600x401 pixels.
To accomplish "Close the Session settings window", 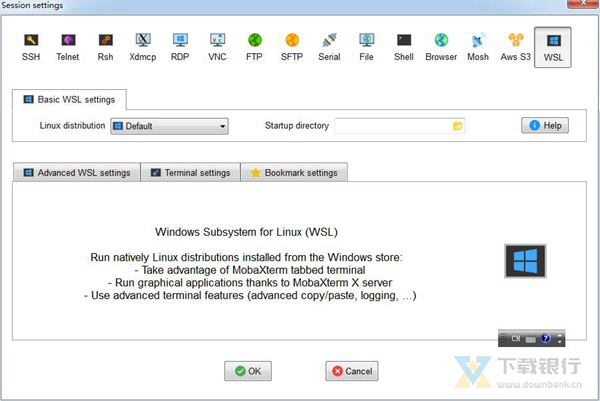I will (x=583, y=3).
